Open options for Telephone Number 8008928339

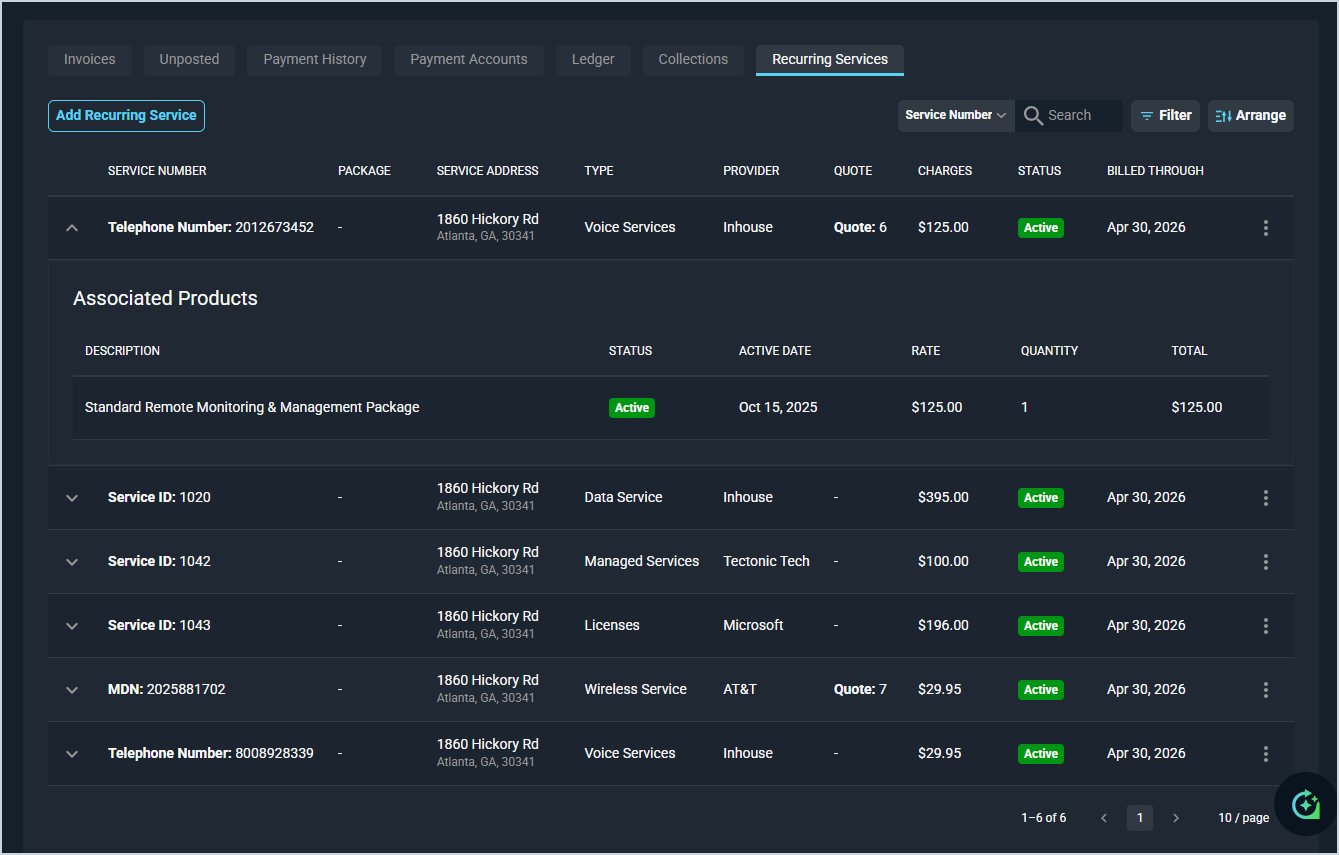coord(1265,754)
